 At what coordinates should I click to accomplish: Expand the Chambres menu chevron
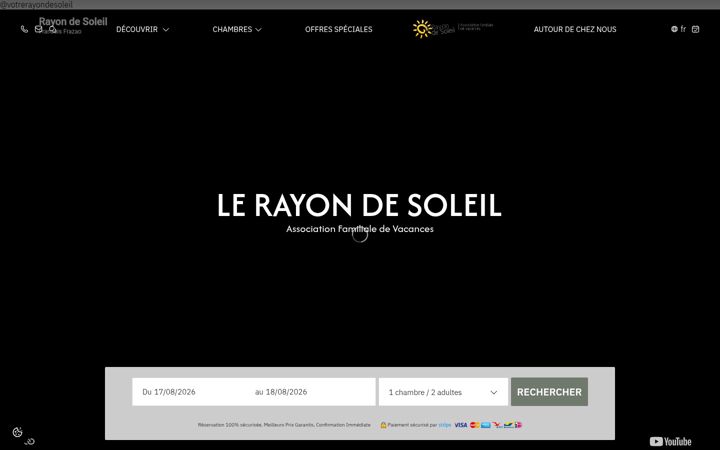[x=259, y=29]
